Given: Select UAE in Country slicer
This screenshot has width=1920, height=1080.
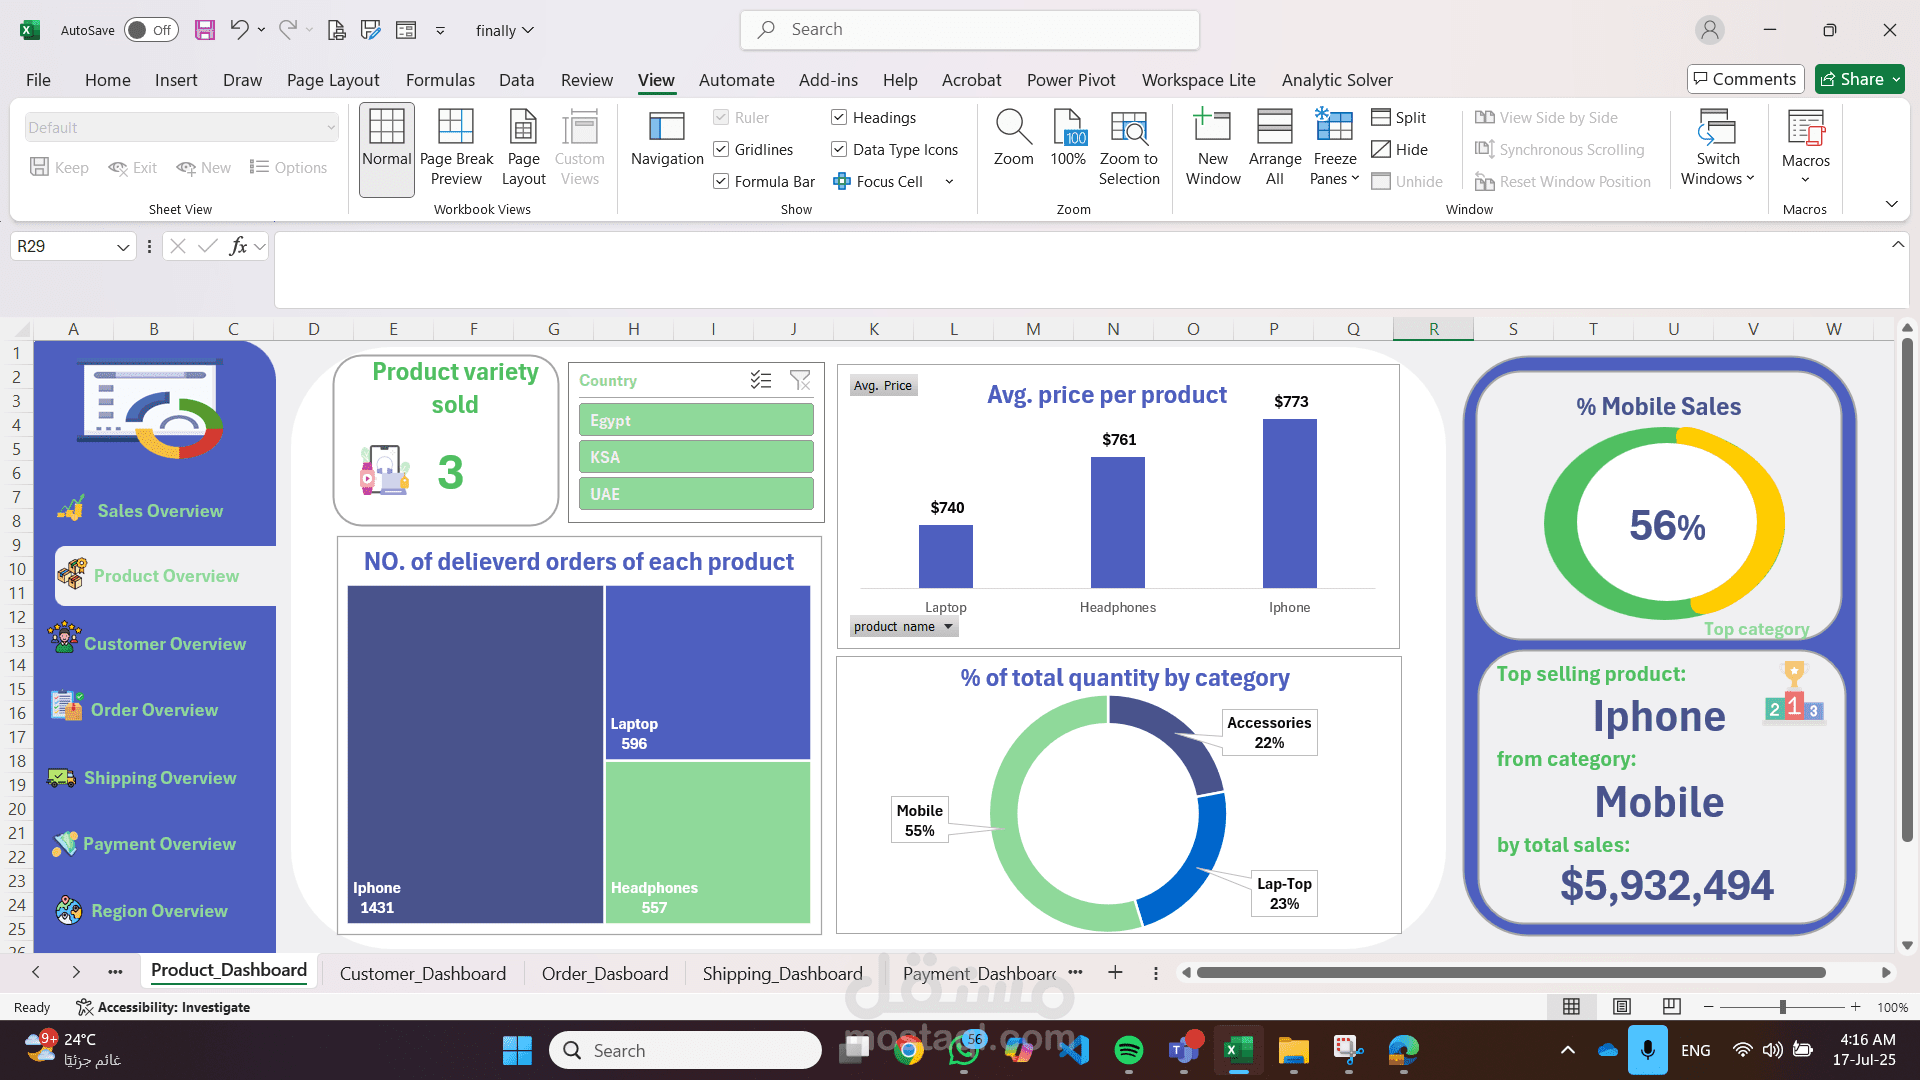Looking at the screenshot, I should (696, 494).
